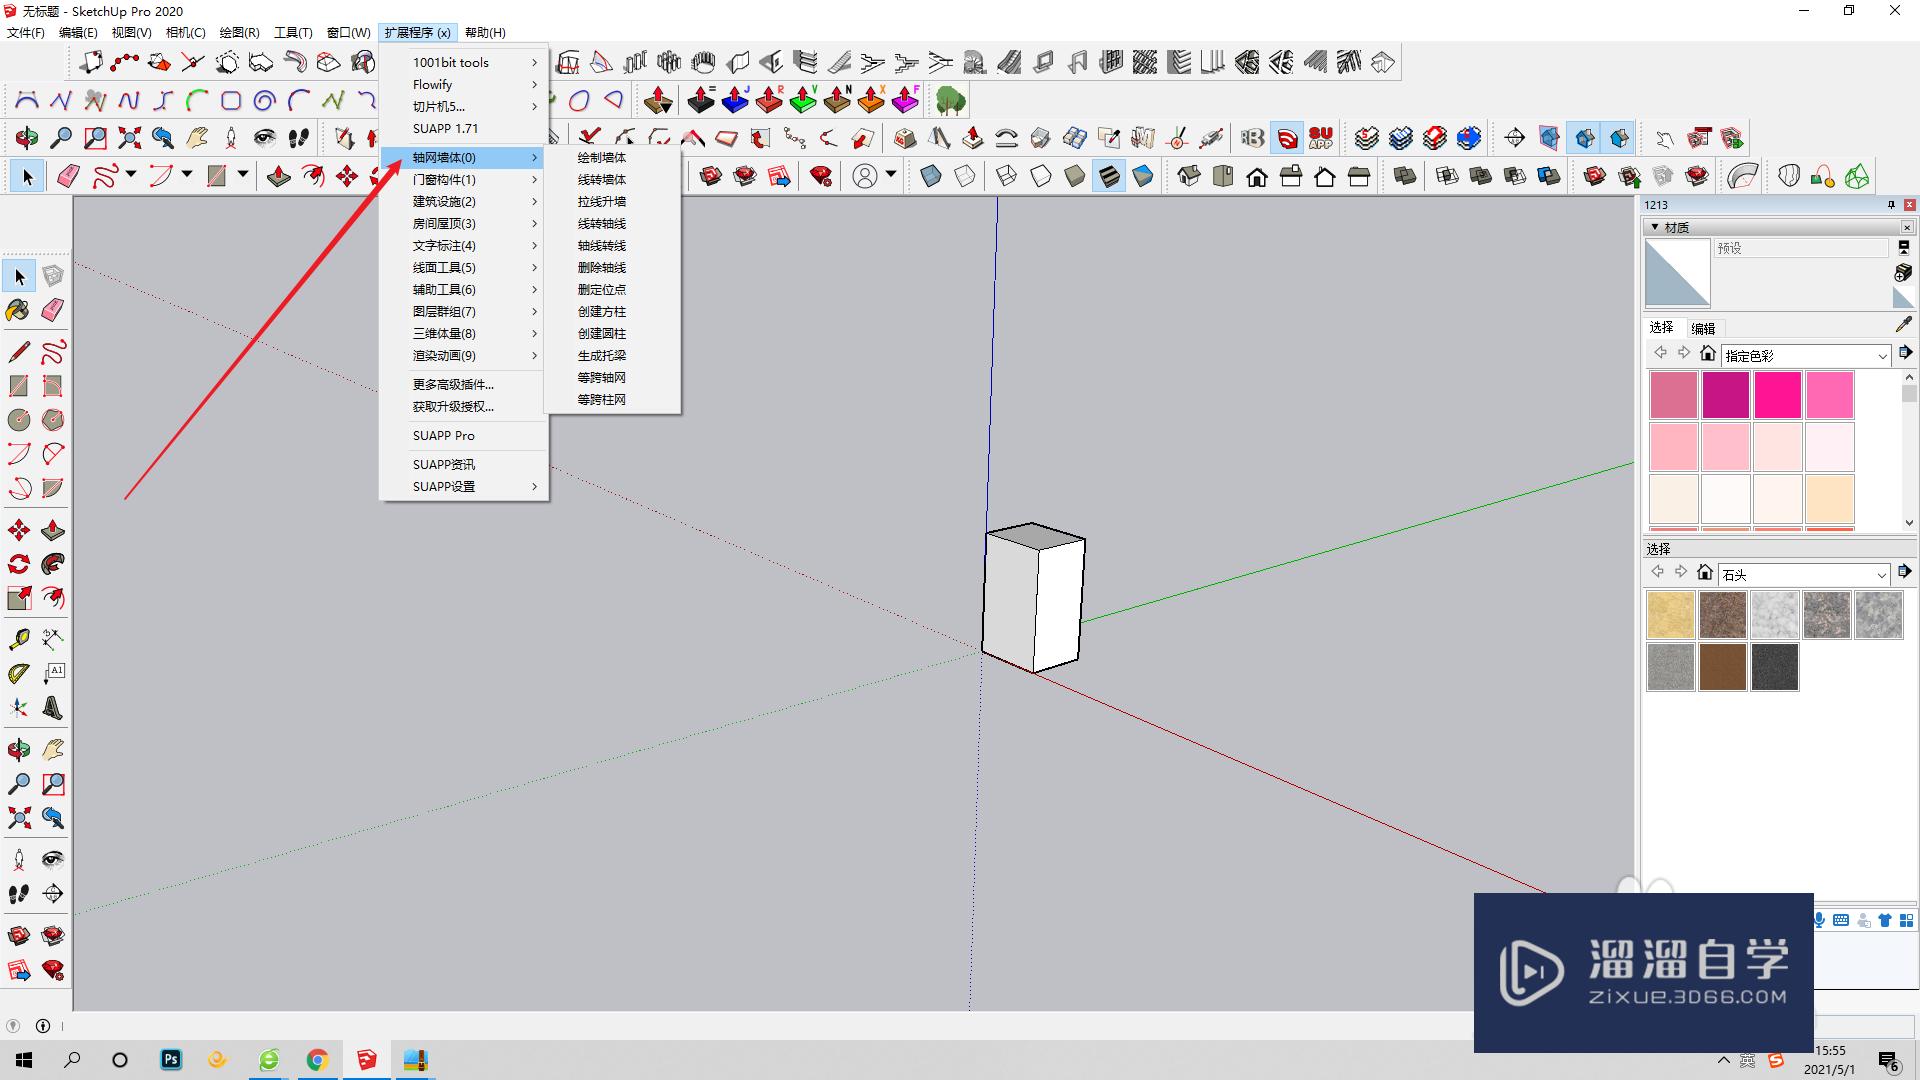
Task: Toggle the 1213 tray auto-hide pin
Action: pyautogui.click(x=1891, y=205)
